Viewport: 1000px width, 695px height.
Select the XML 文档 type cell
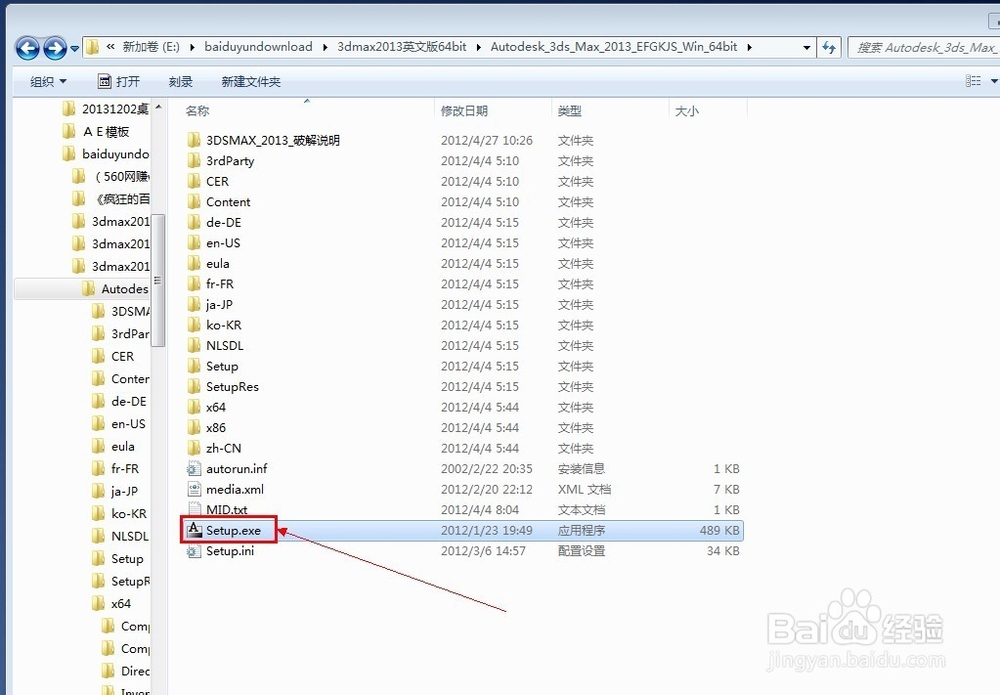584,489
